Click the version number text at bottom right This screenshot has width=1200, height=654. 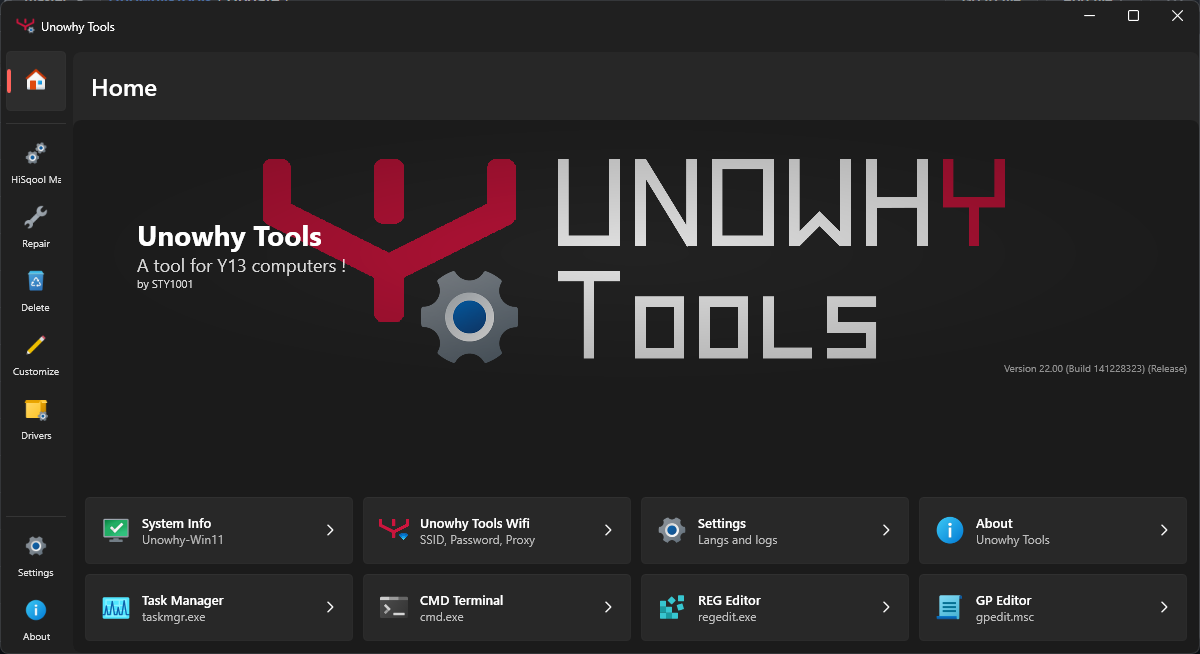[1093, 368]
